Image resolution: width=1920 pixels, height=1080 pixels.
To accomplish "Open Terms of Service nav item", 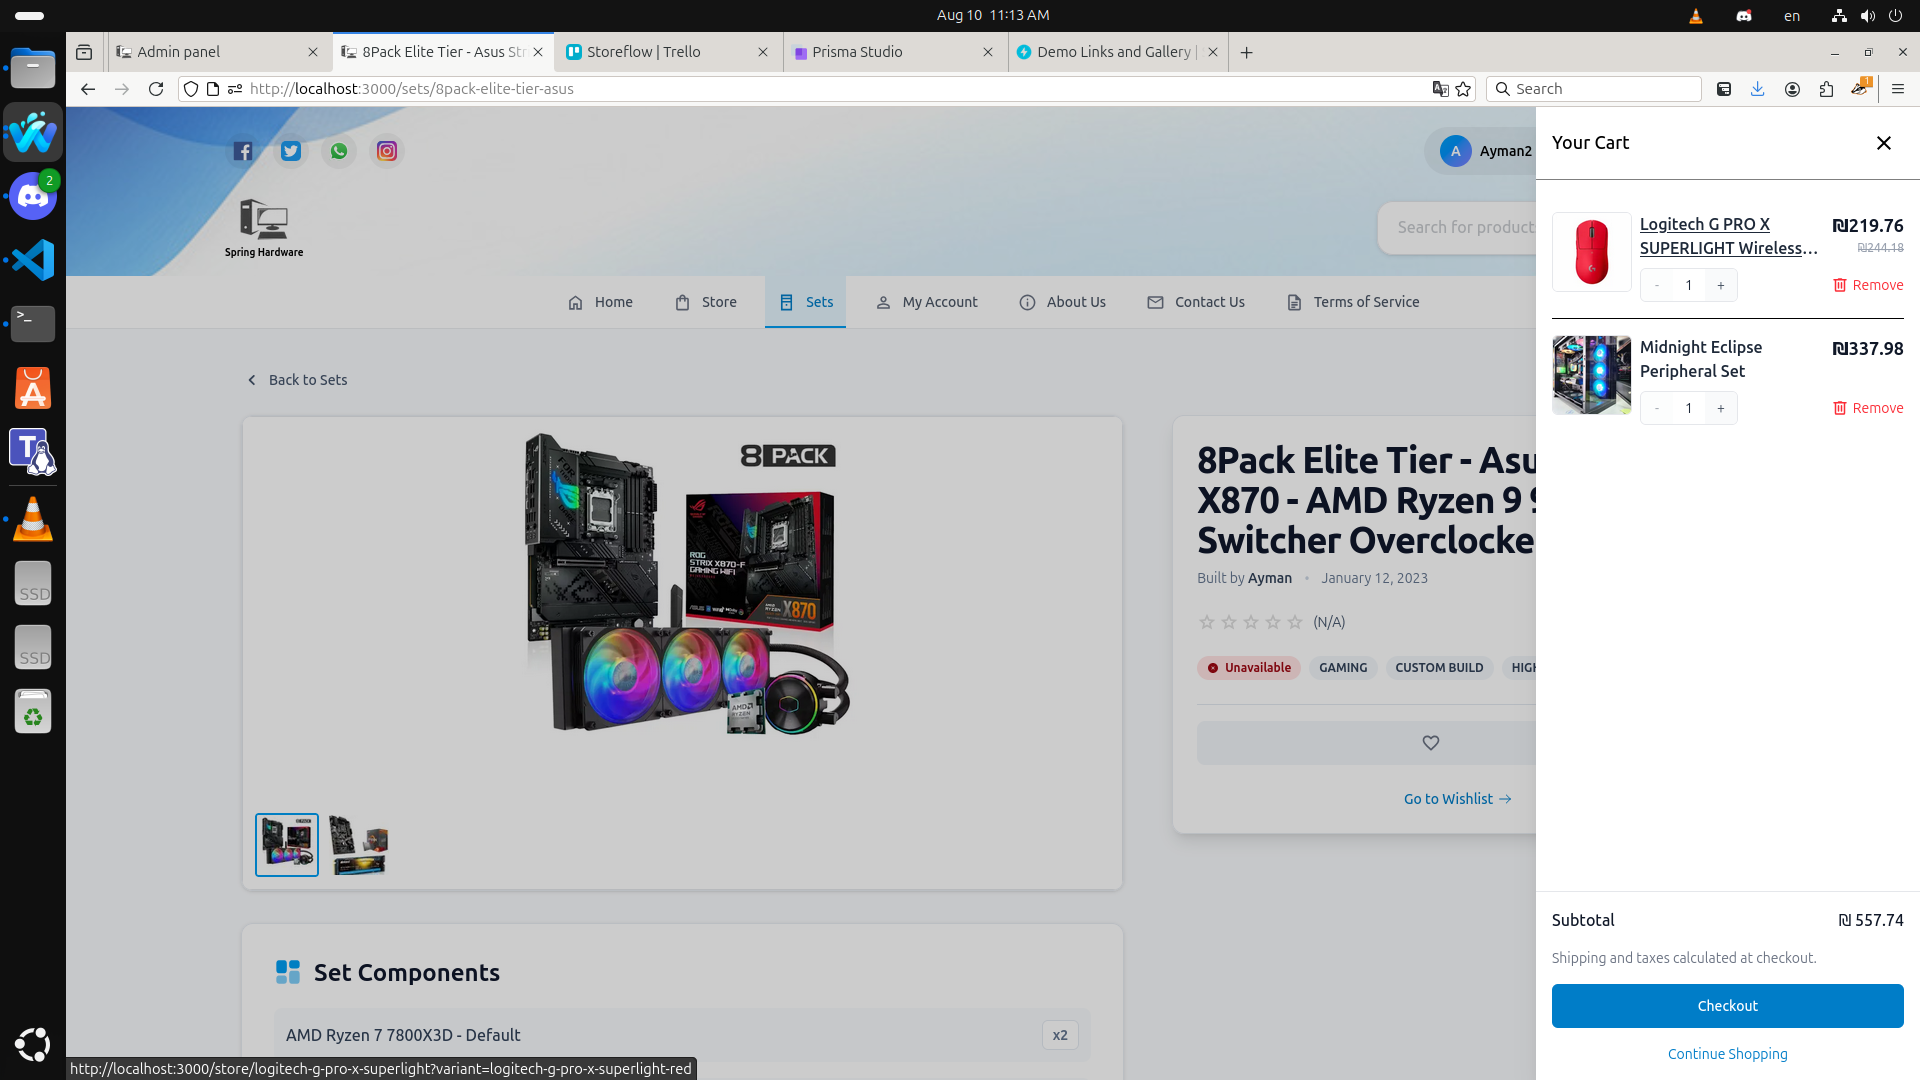I will pos(1353,302).
